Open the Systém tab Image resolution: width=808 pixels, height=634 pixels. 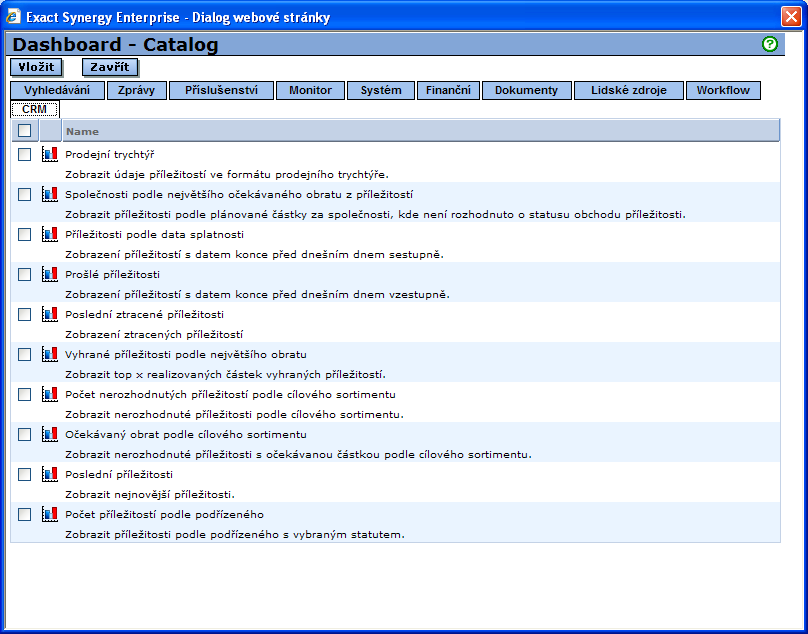381,90
